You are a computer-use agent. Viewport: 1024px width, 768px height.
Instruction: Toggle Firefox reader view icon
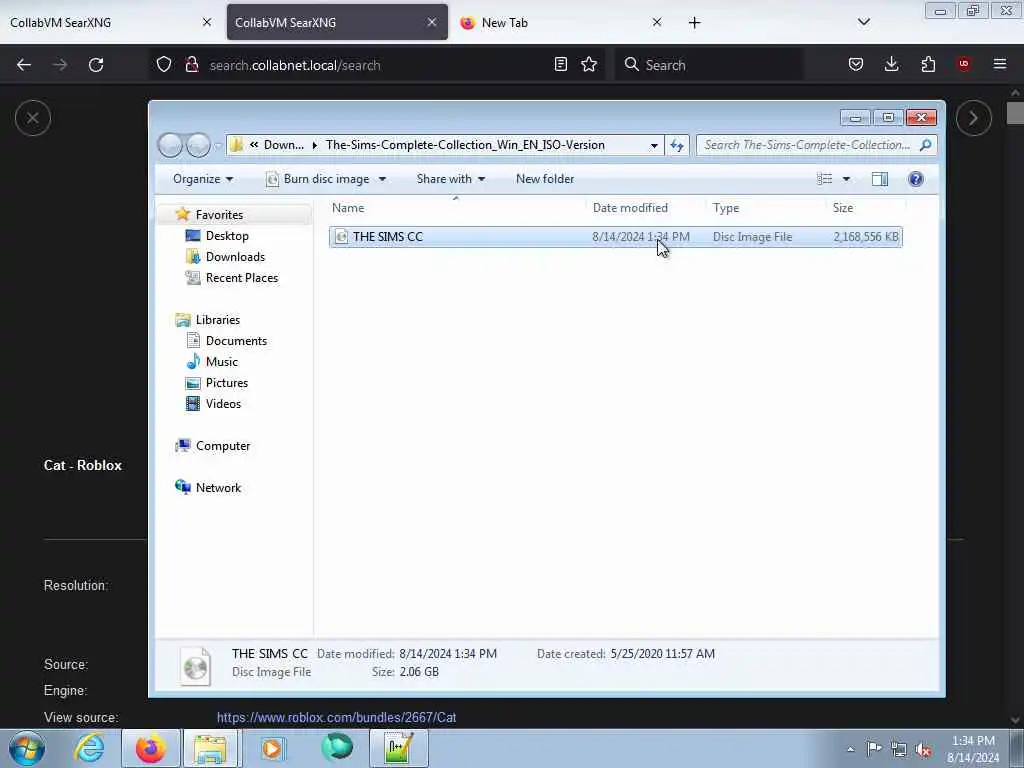(560, 64)
